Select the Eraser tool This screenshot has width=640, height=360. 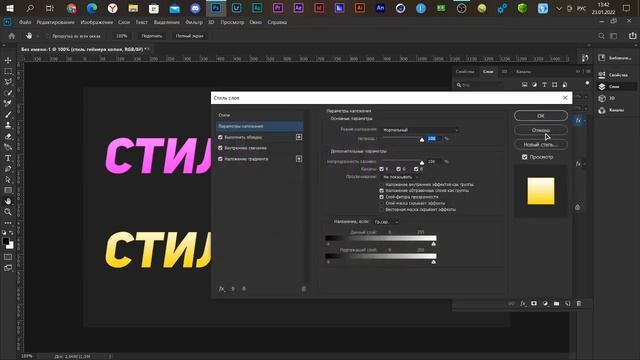click(x=8, y=136)
